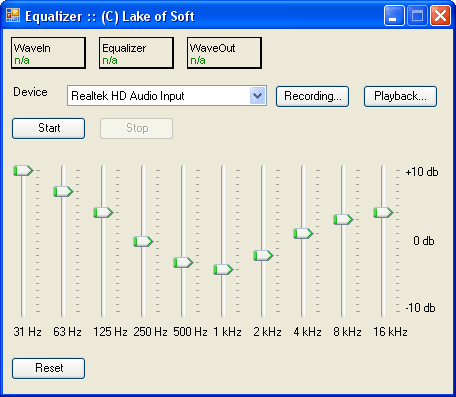Click the WaveIn status box
The width and height of the screenshot is (456, 397).
tap(48, 53)
